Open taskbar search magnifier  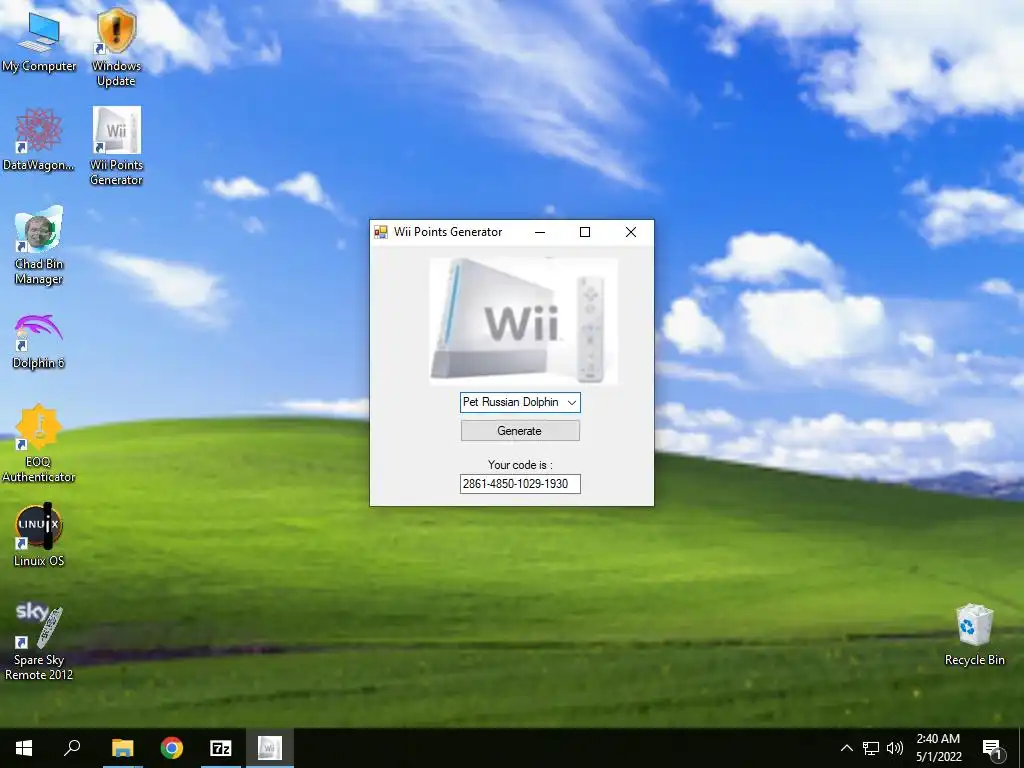pyautogui.click(x=72, y=748)
